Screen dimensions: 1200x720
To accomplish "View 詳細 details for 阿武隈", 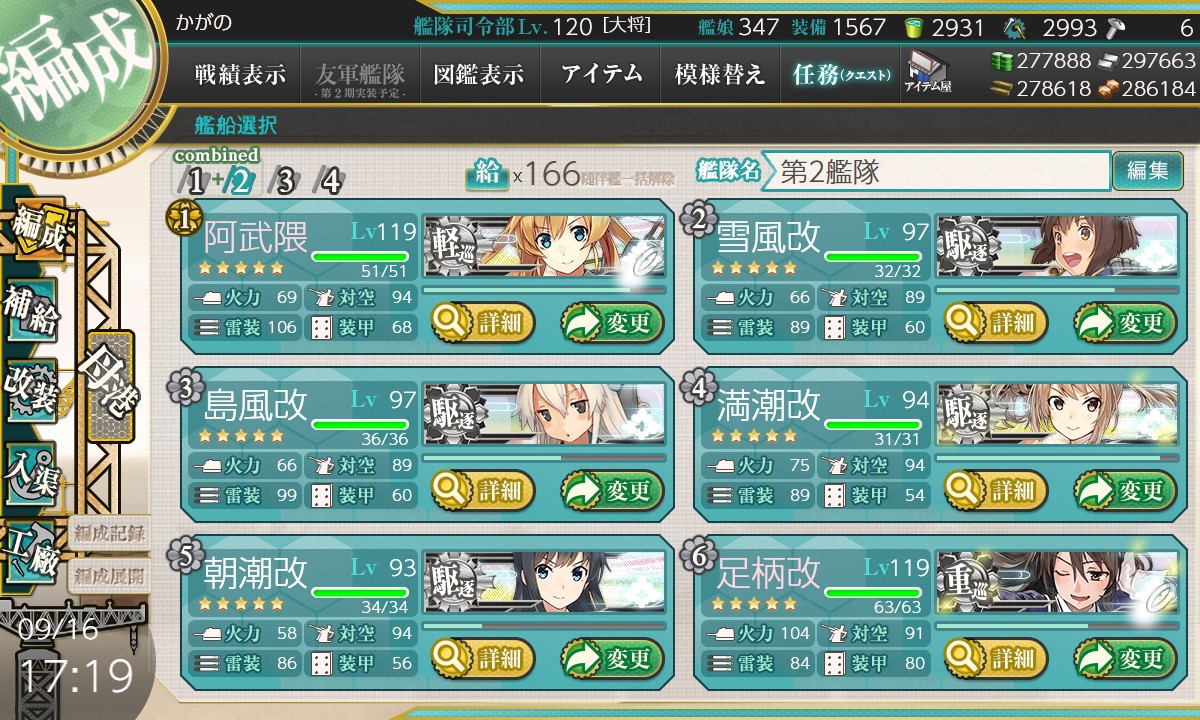I will [484, 322].
